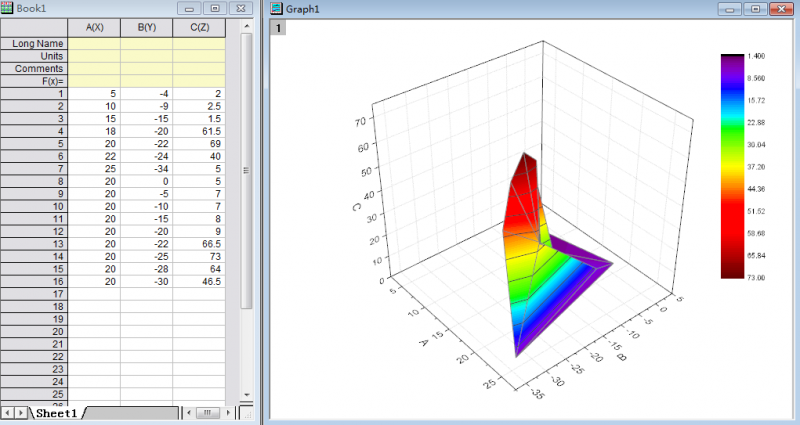This screenshot has width=800, height=425.
Task: Select column header B(Y)
Action: [x=147, y=28]
